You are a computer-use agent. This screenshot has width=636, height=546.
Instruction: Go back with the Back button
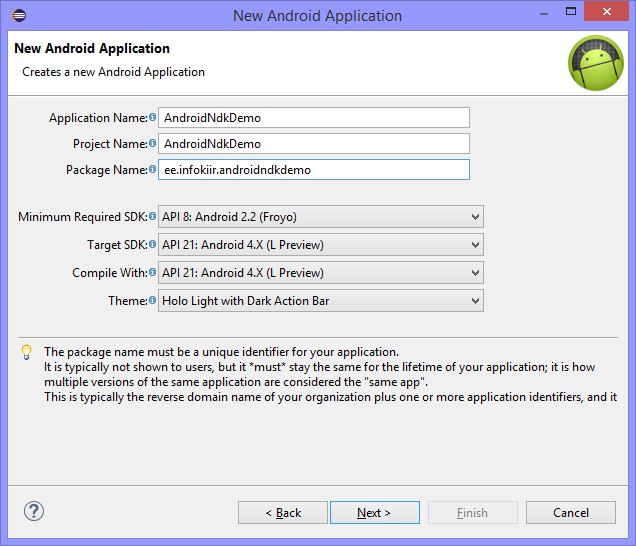[x=282, y=513]
